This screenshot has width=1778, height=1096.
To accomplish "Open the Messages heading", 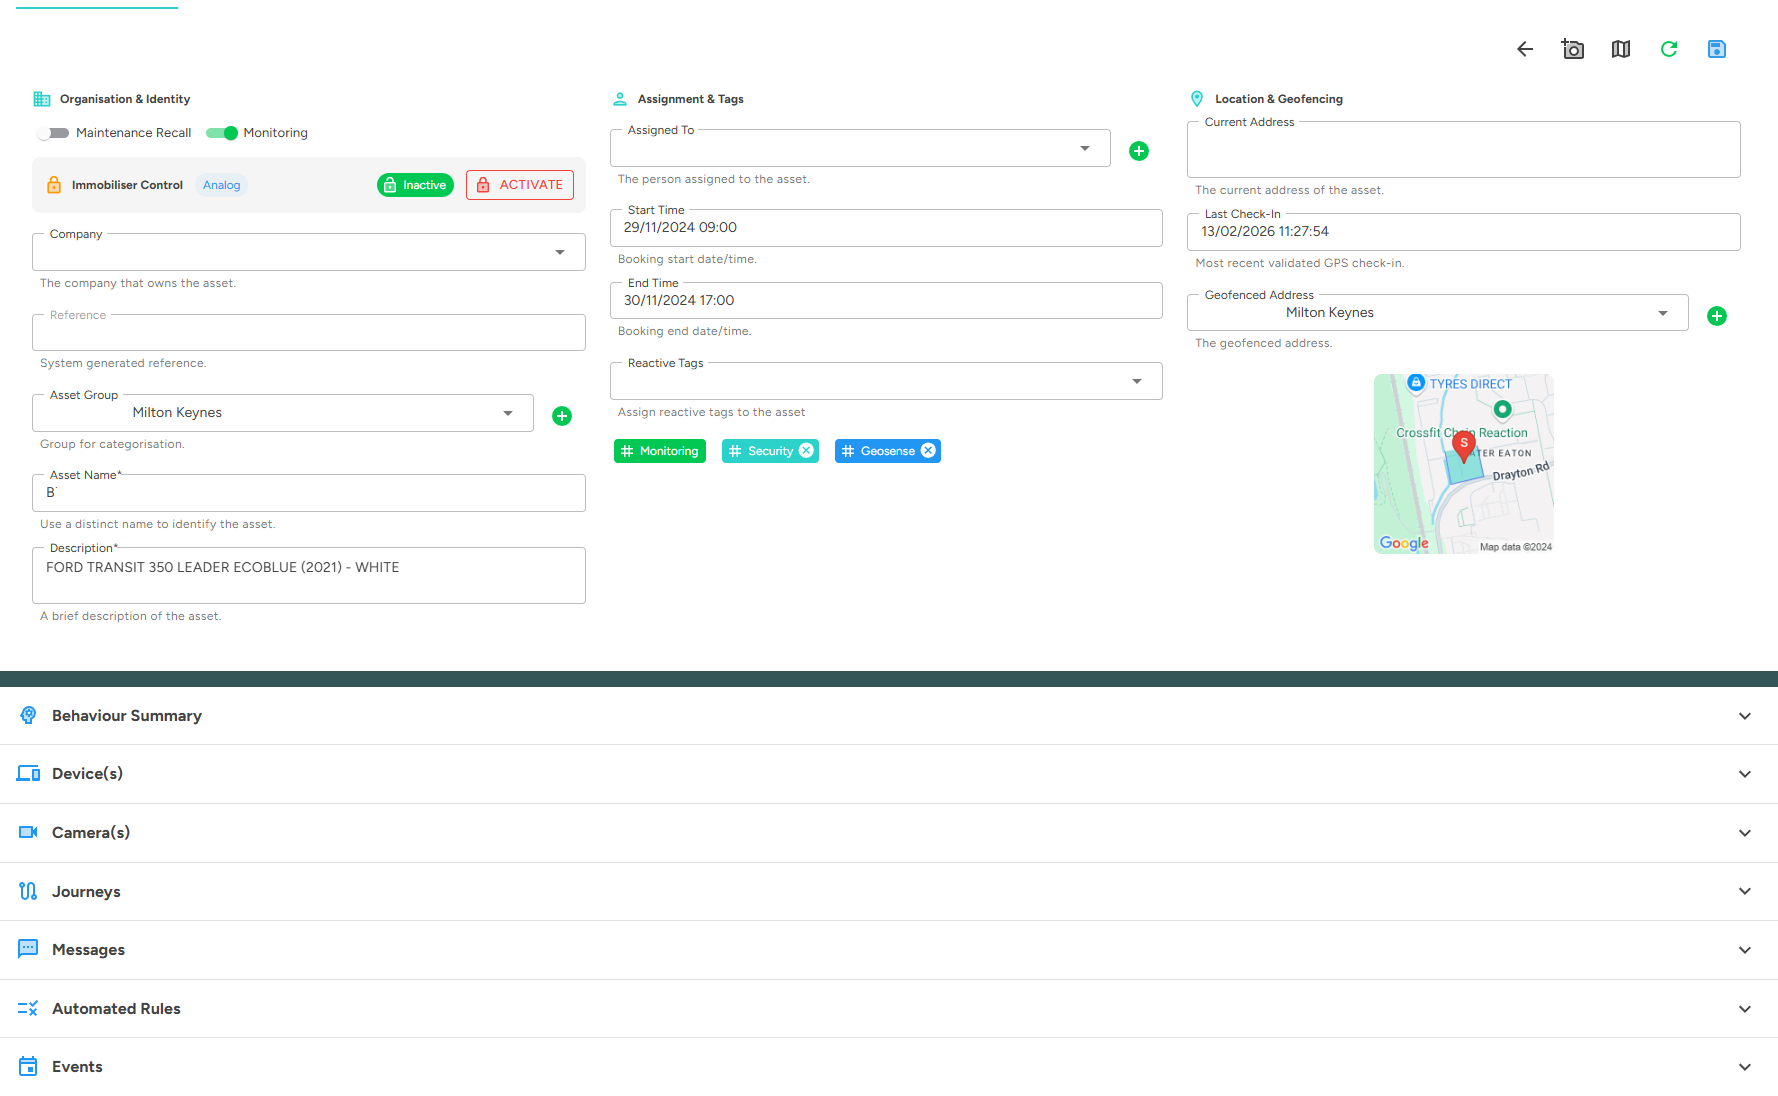I will click(88, 950).
